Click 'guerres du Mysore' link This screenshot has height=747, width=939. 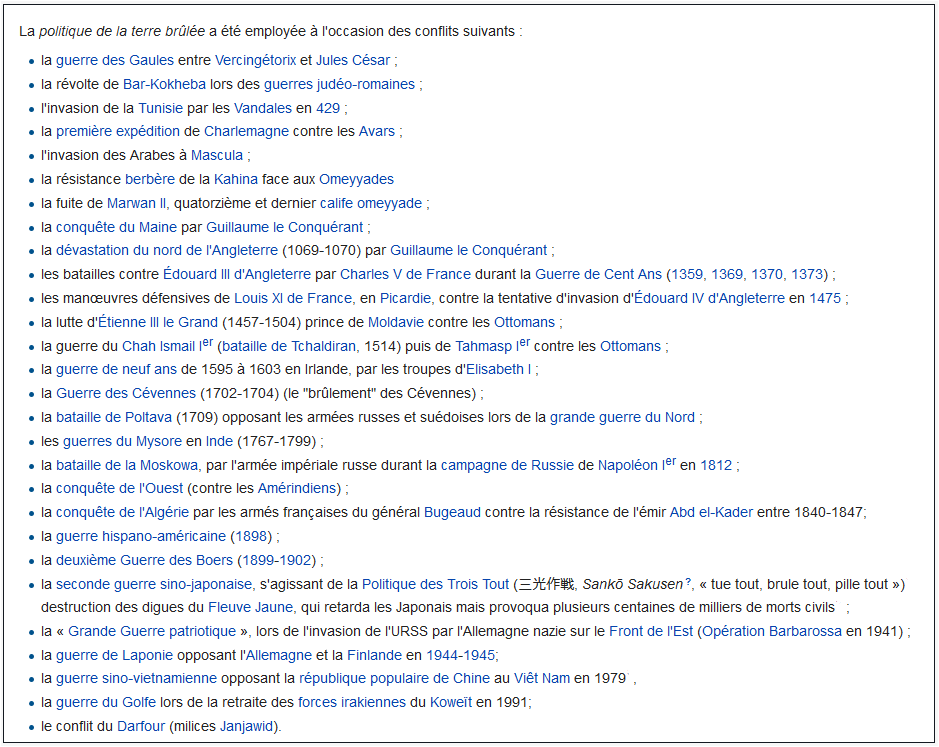[122, 441]
